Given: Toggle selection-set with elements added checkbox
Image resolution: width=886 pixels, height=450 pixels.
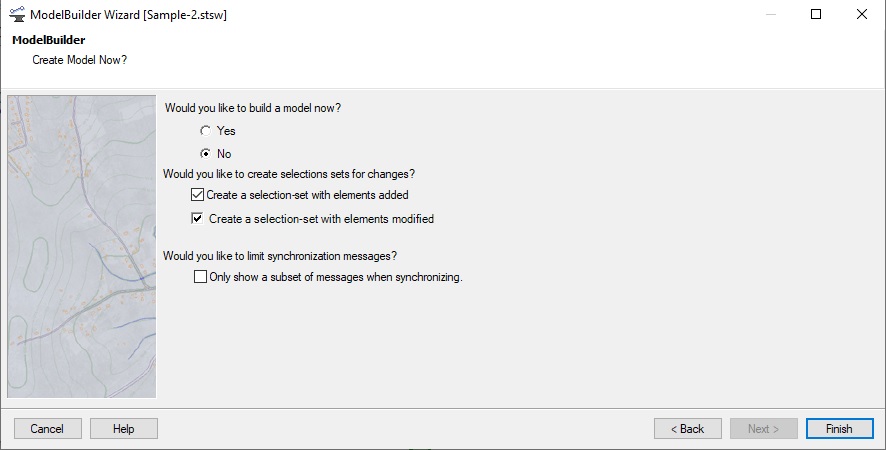Looking at the screenshot, I should pyautogui.click(x=197, y=195).
